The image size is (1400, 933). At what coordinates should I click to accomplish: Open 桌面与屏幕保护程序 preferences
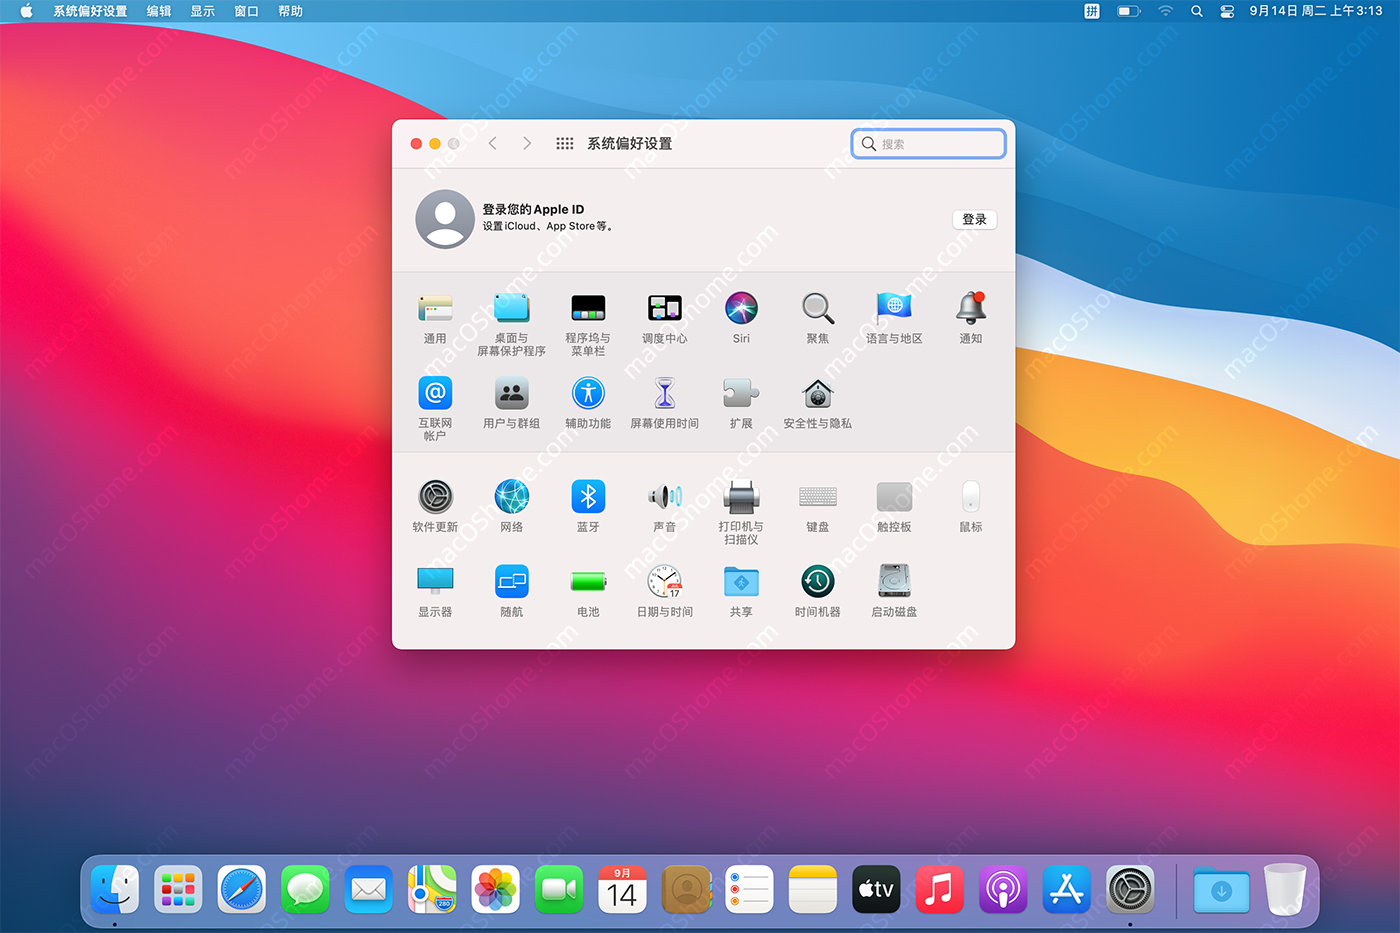[511, 308]
